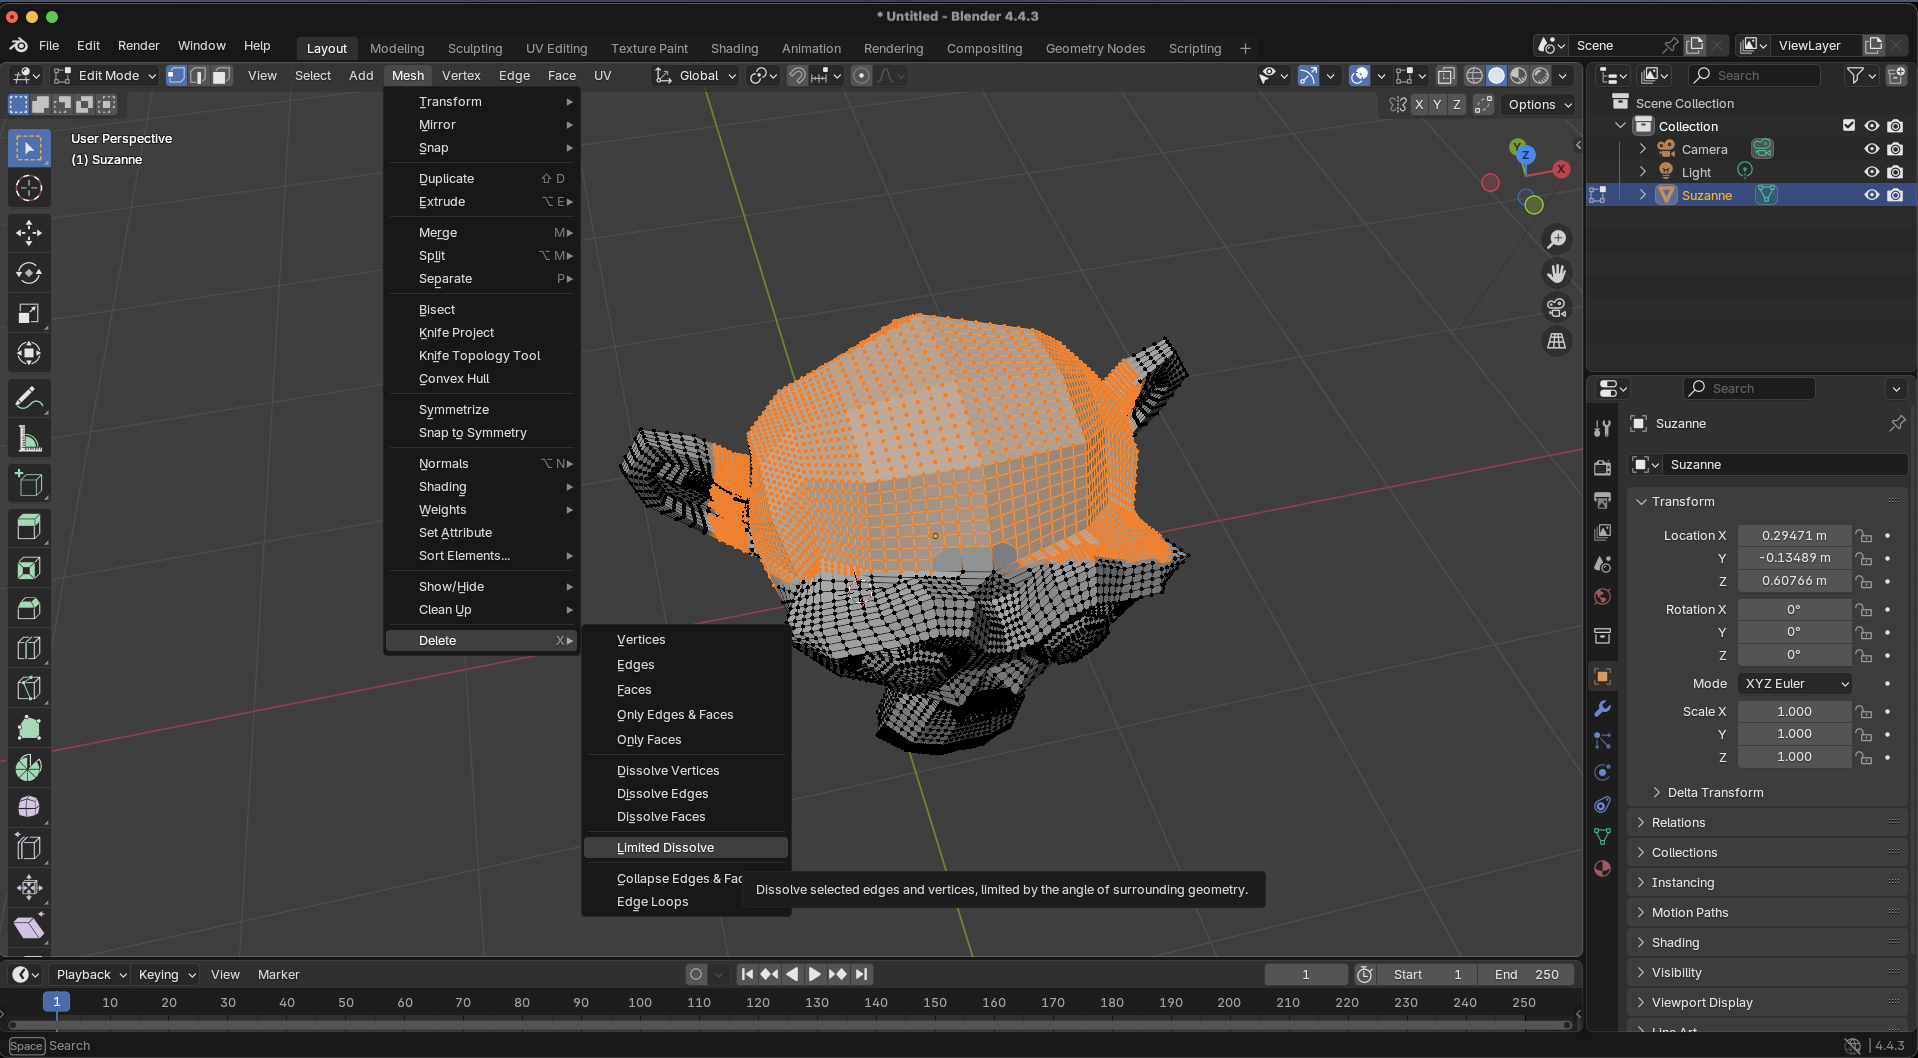Enable vertex select mode
1918x1058 pixels.
(176, 75)
